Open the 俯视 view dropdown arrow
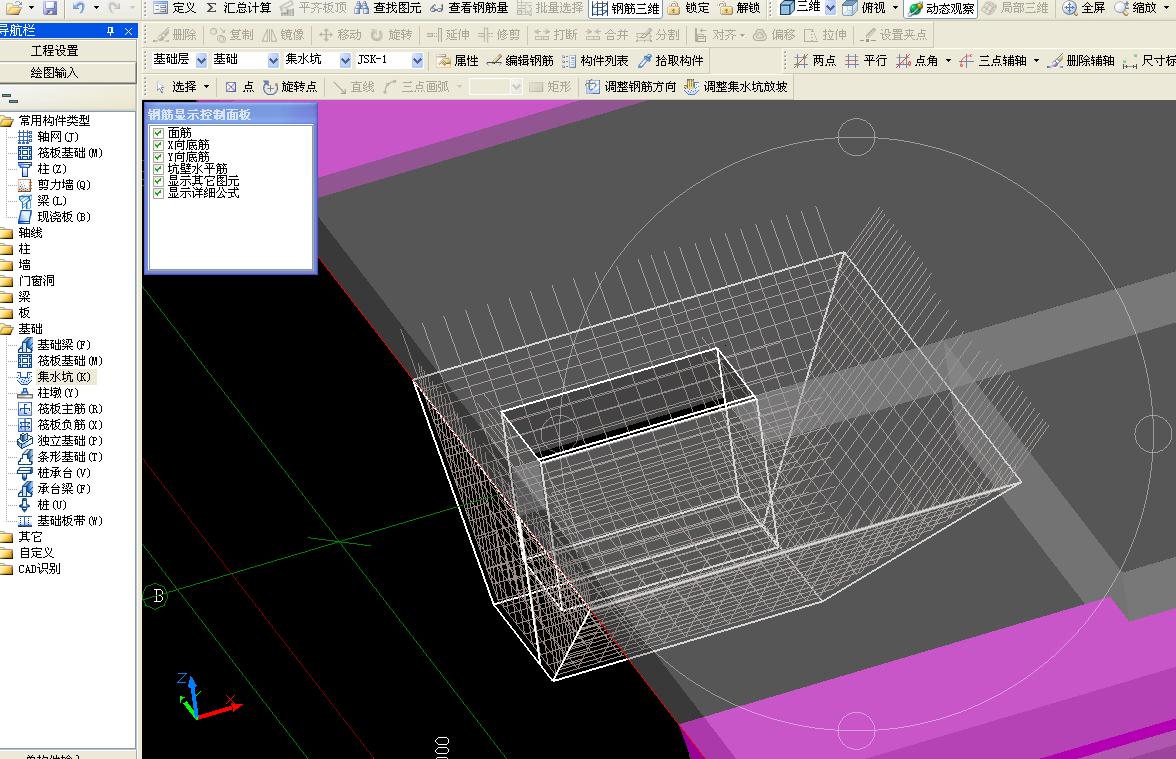 click(896, 8)
